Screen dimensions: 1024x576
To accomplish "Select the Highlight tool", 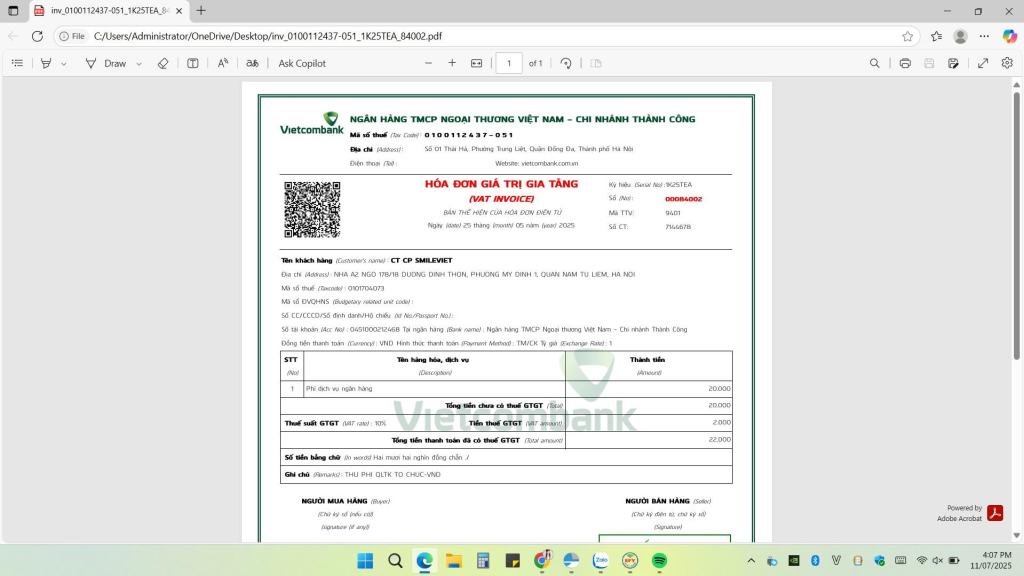I will click(x=46, y=63).
